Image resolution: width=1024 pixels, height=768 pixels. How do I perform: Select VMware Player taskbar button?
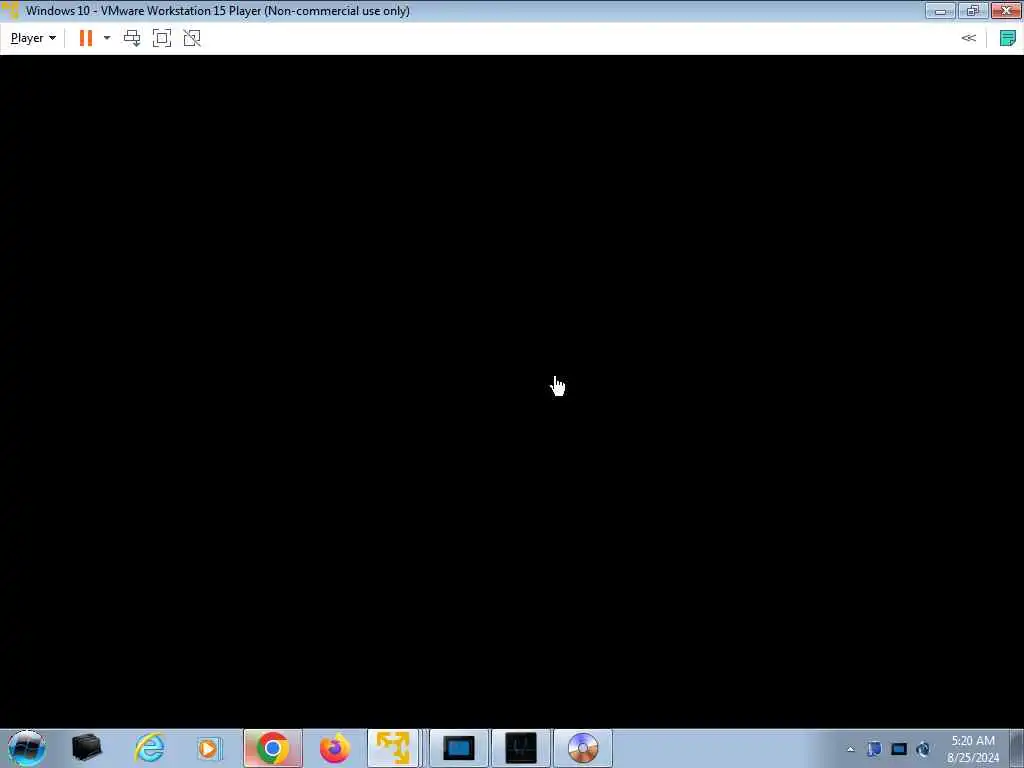(393, 748)
